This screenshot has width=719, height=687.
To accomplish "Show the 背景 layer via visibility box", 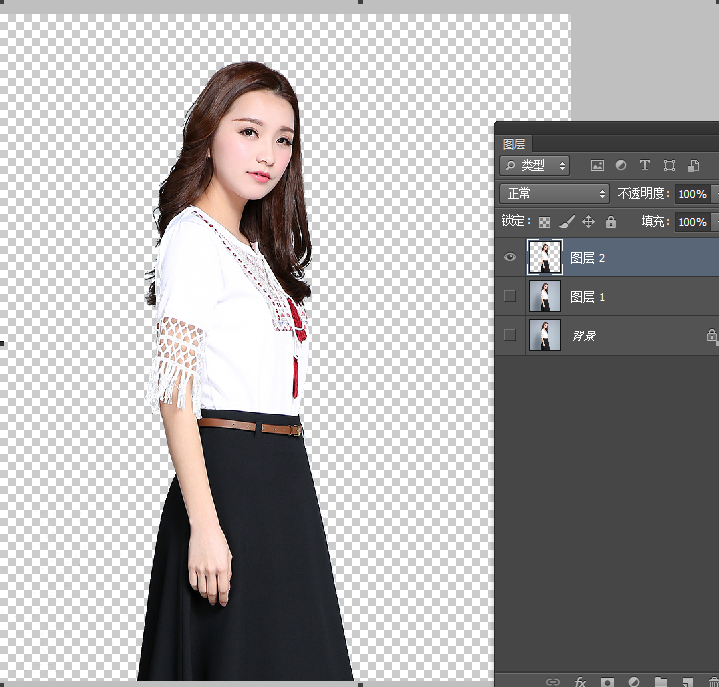I will point(510,335).
